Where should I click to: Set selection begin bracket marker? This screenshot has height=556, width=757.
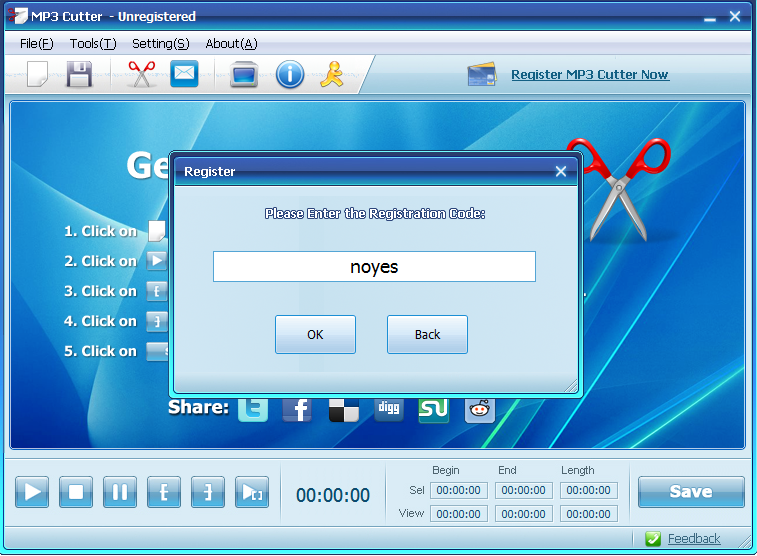164,492
